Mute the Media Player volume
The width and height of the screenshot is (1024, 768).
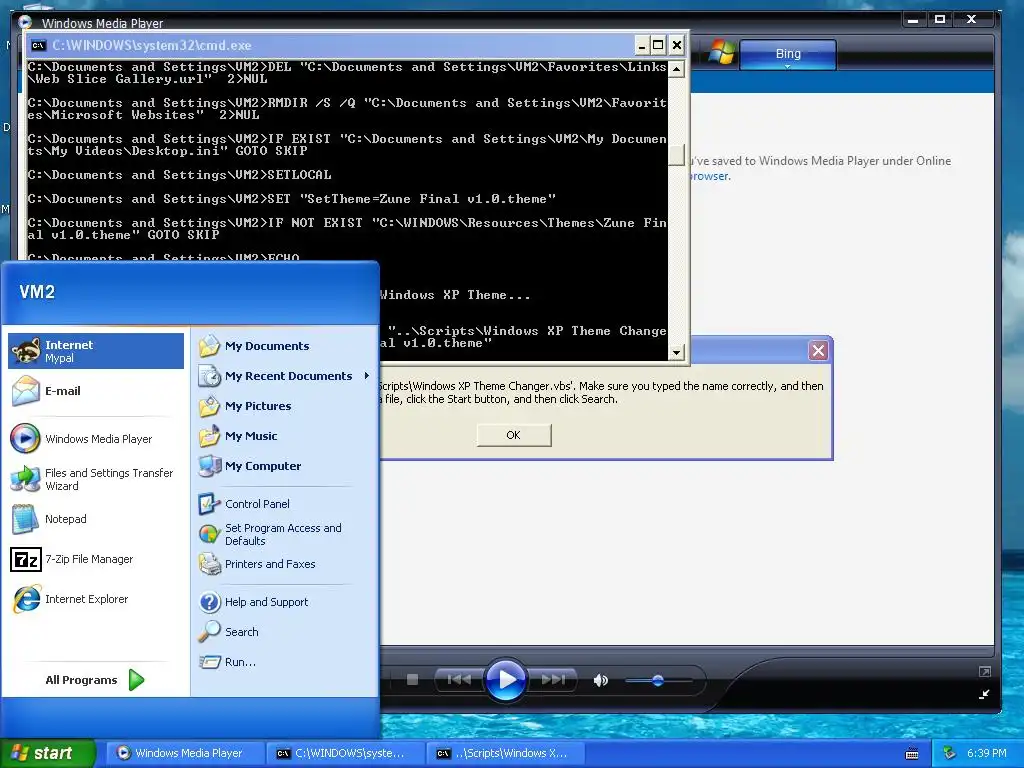(601, 680)
